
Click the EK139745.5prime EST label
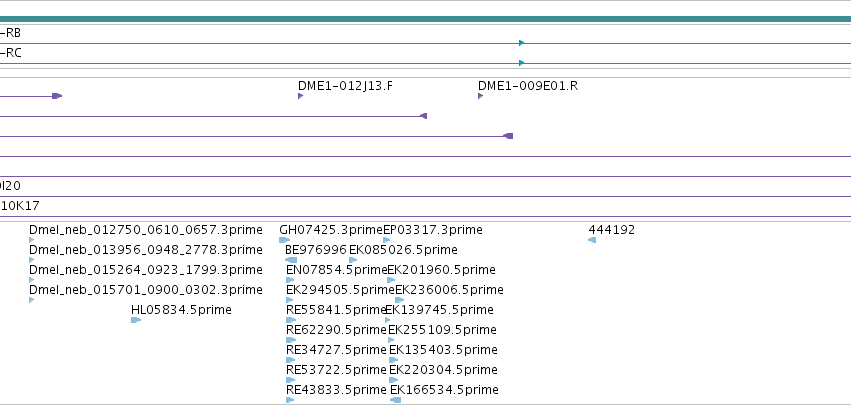439,310
